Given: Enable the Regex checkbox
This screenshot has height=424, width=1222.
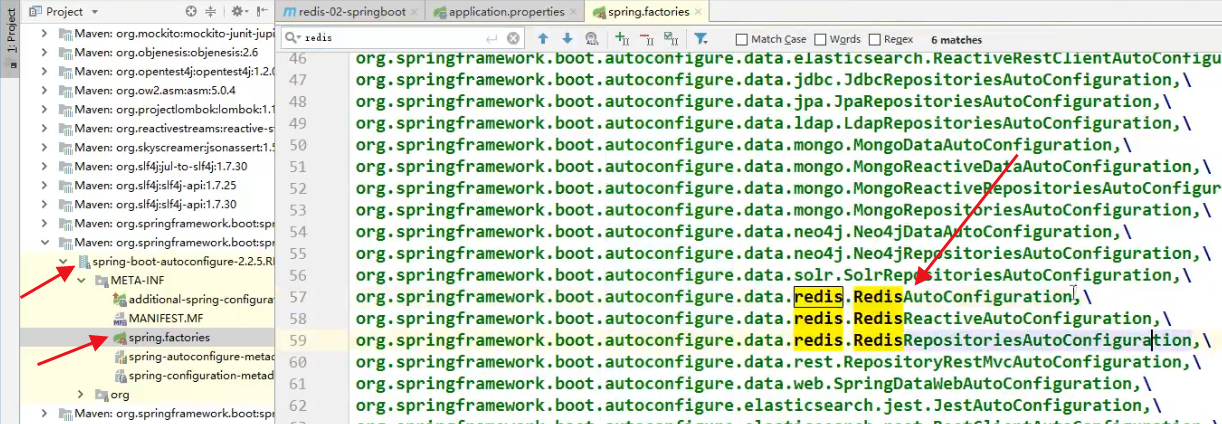Looking at the screenshot, I should tap(874, 39).
